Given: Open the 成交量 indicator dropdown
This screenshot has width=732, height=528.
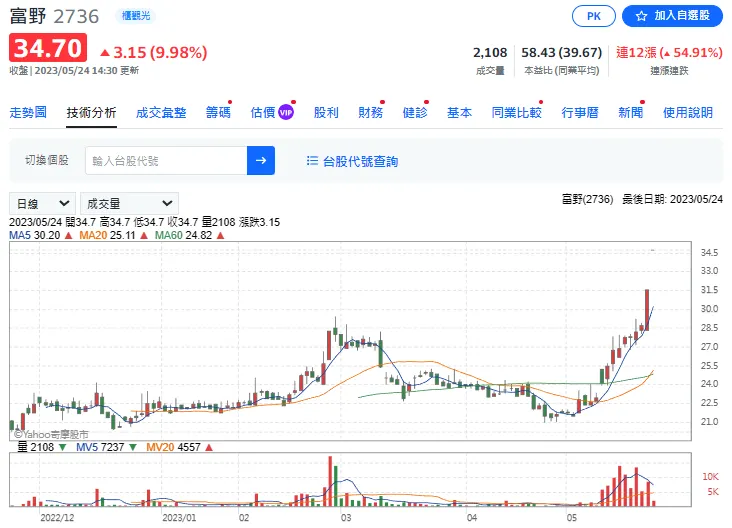Looking at the screenshot, I should [x=129, y=204].
